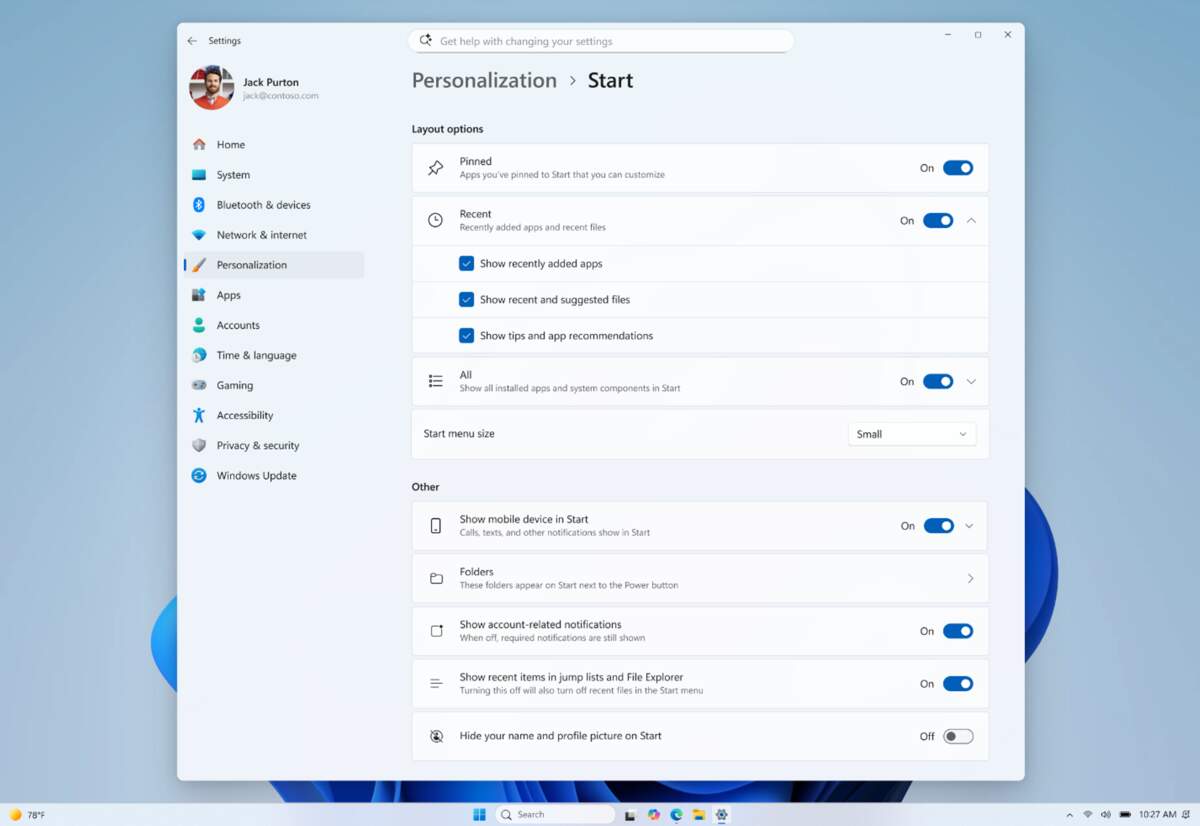This screenshot has width=1200, height=826.
Task: Turn off the All apps toggle
Action: coord(937,381)
